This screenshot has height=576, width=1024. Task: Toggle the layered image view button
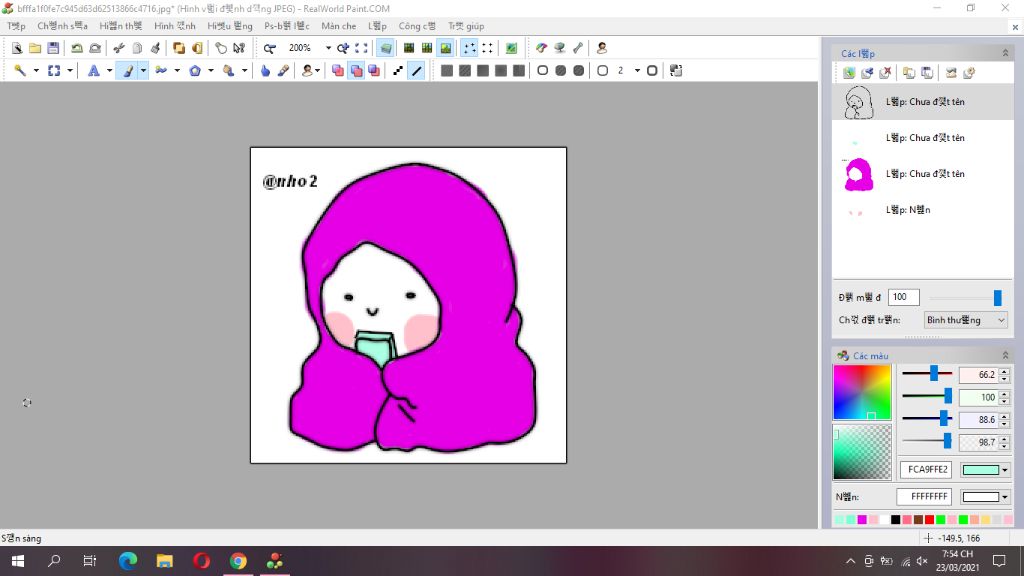coord(386,48)
